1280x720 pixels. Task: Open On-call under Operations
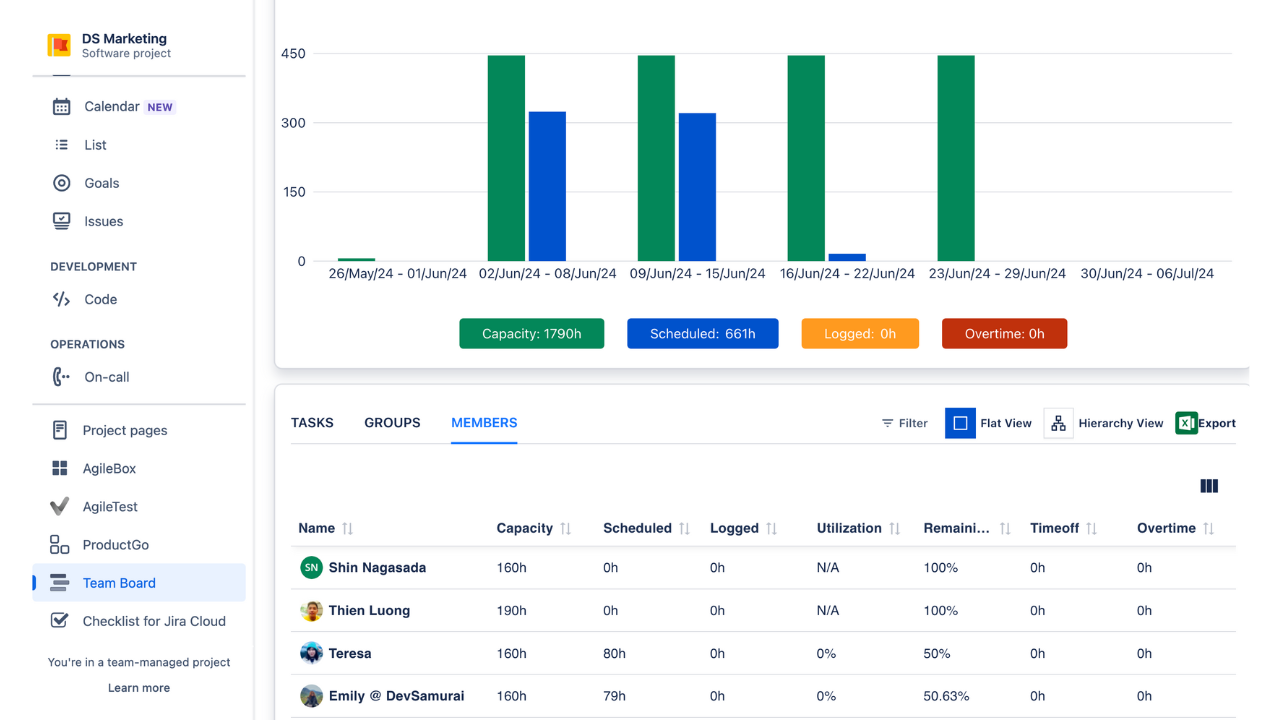click(x=105, y=377)
